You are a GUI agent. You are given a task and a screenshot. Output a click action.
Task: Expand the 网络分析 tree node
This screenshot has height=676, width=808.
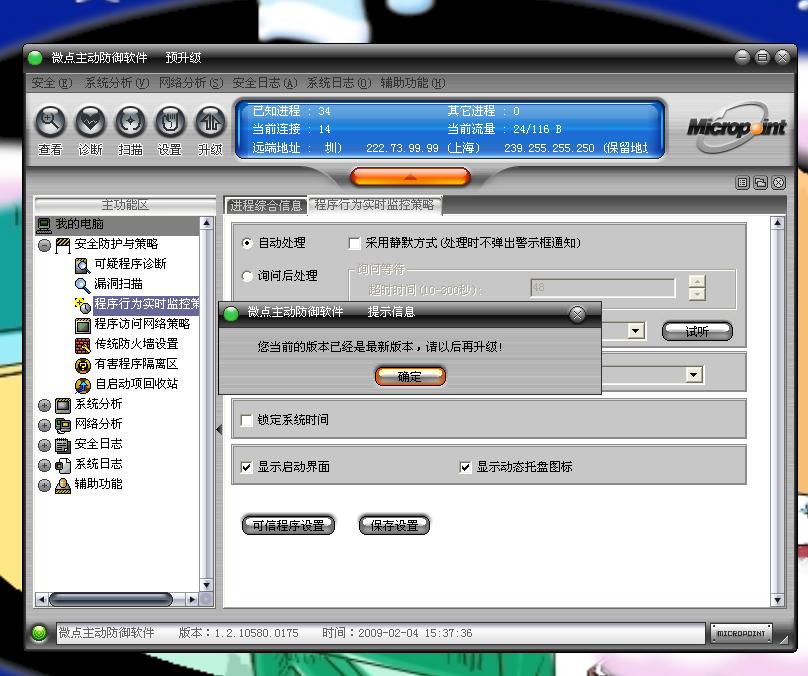[45, 425]
